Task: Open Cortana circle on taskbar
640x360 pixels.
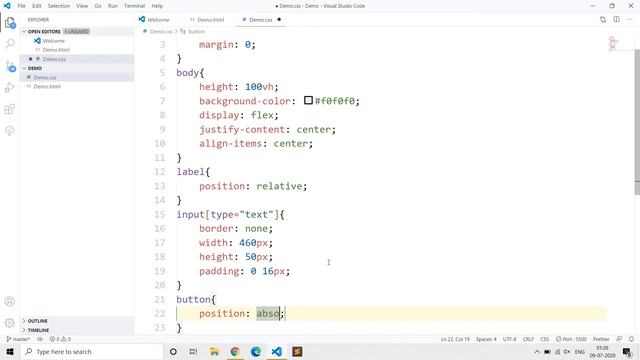Action: pyautogui.click(x=173, y=351)
